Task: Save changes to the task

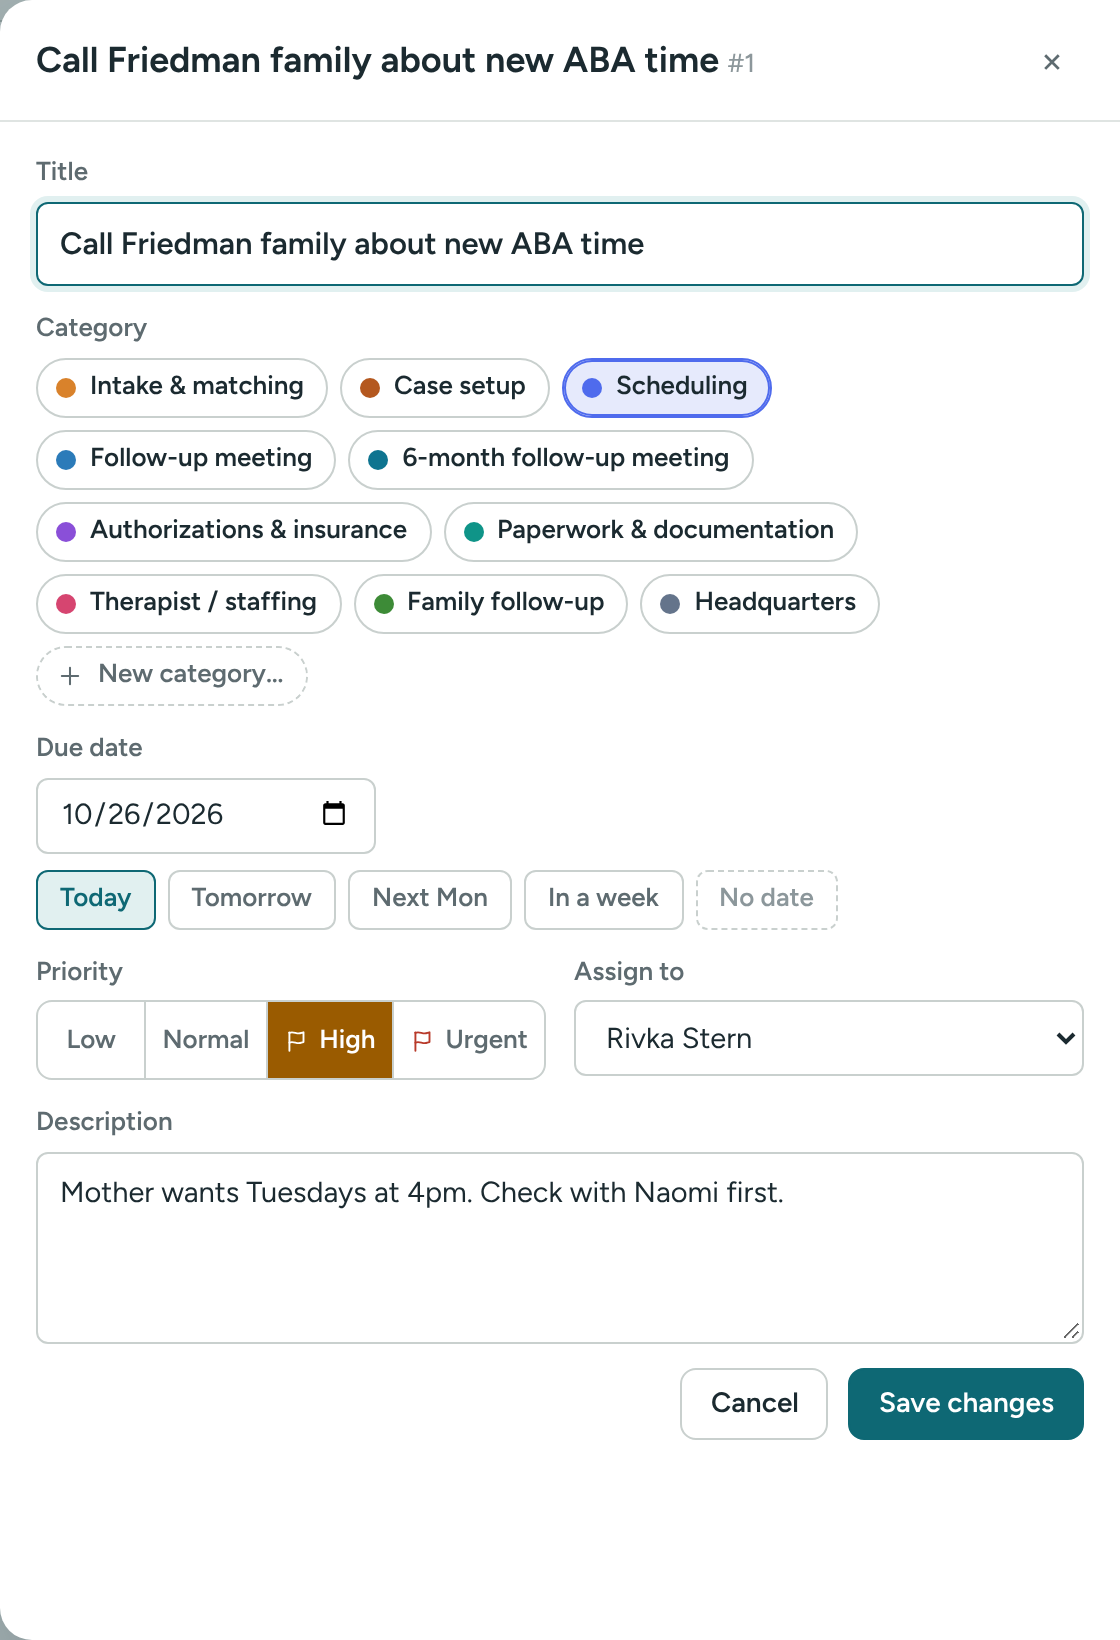Action: [966, 1403]
